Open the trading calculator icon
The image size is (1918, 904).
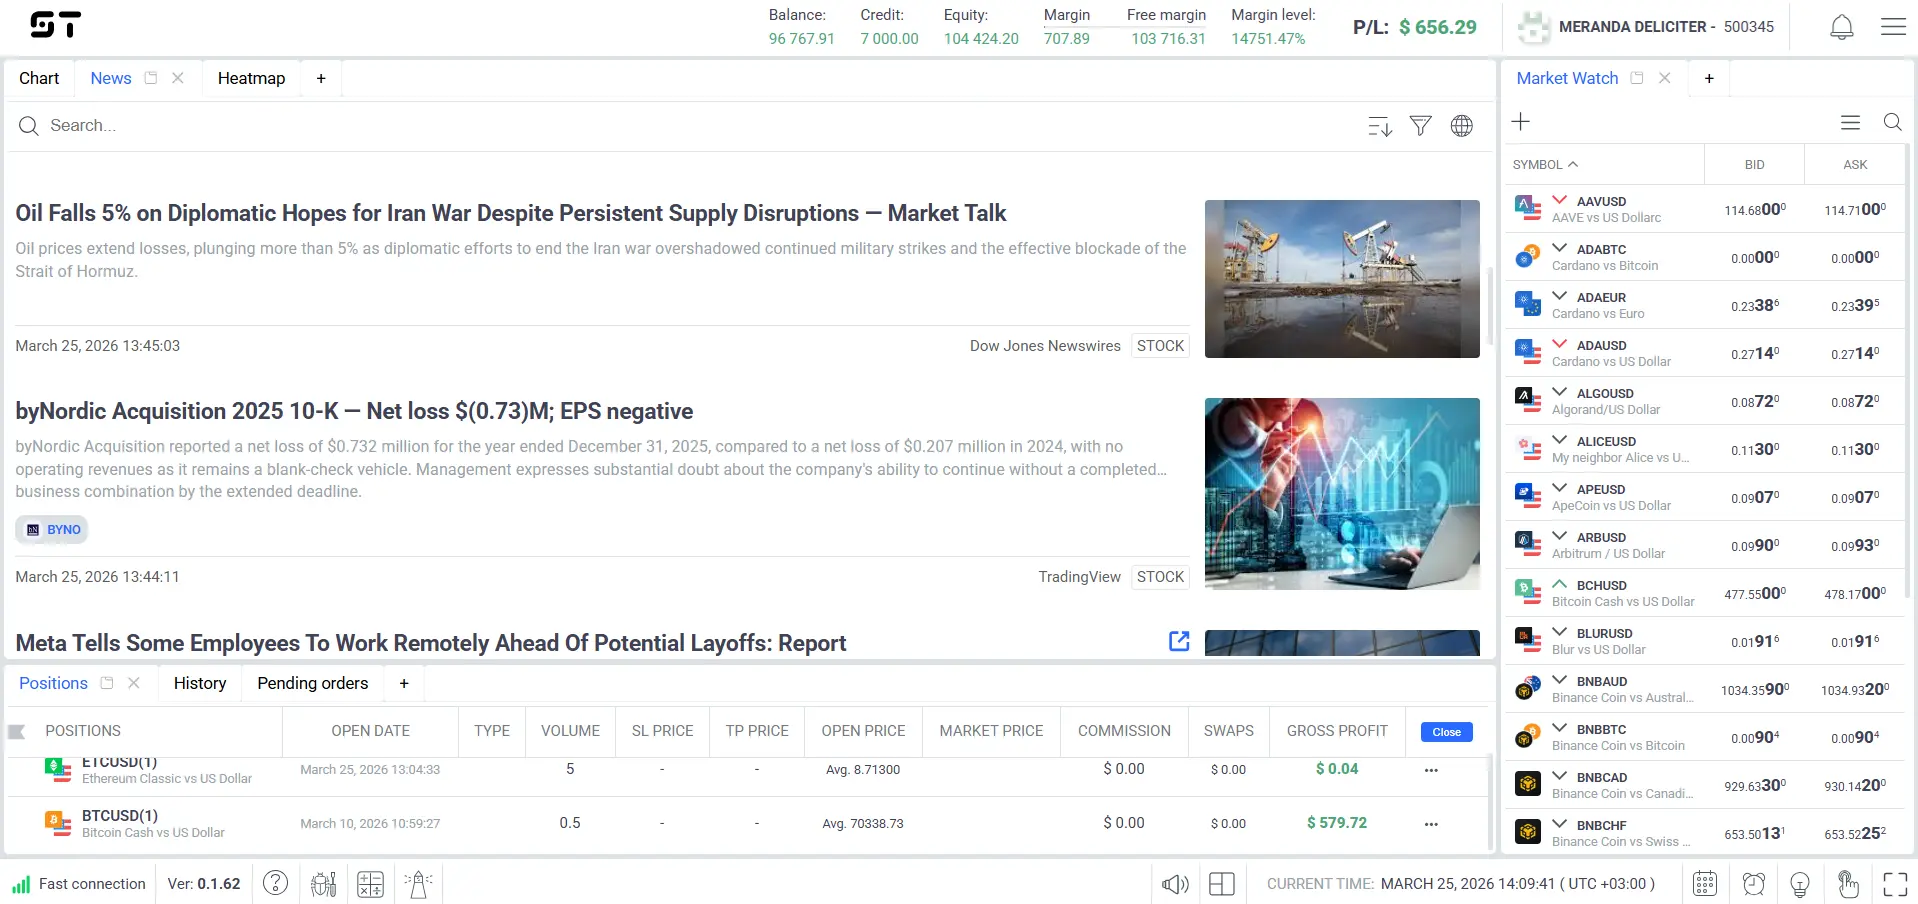pos(370,884)
